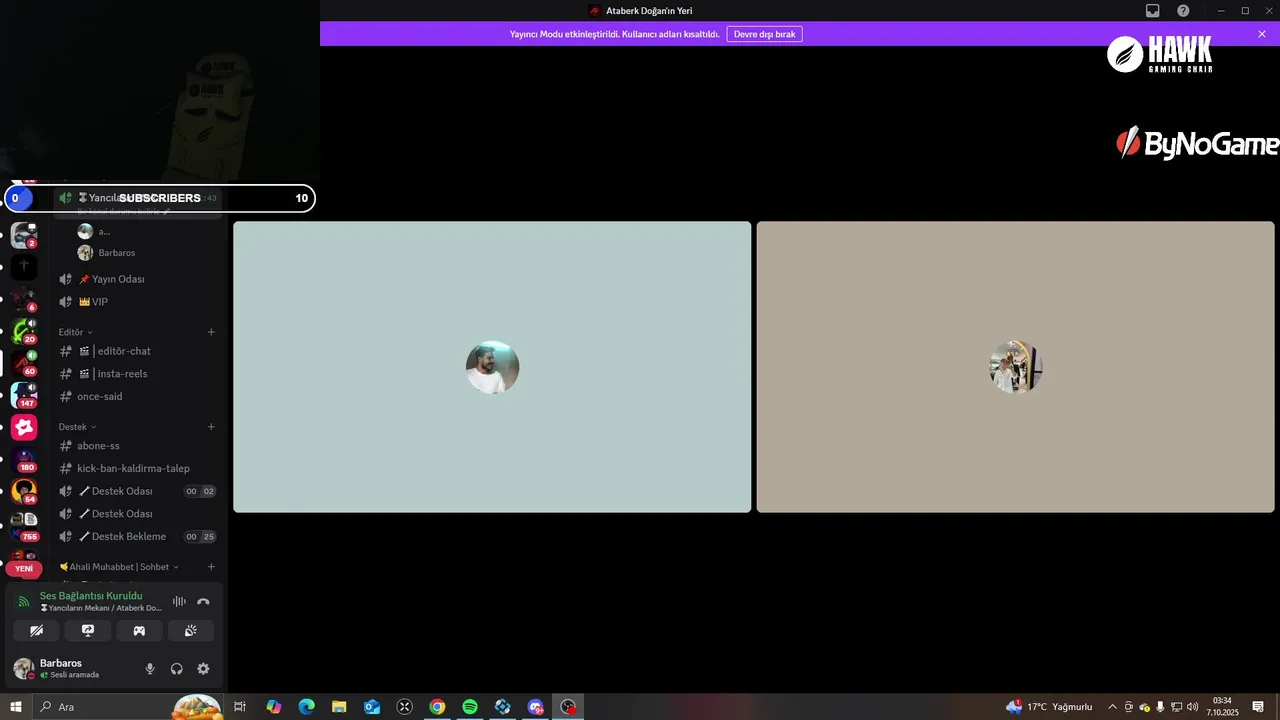
Task: Start screen share from voice panel
Action: 88,631
